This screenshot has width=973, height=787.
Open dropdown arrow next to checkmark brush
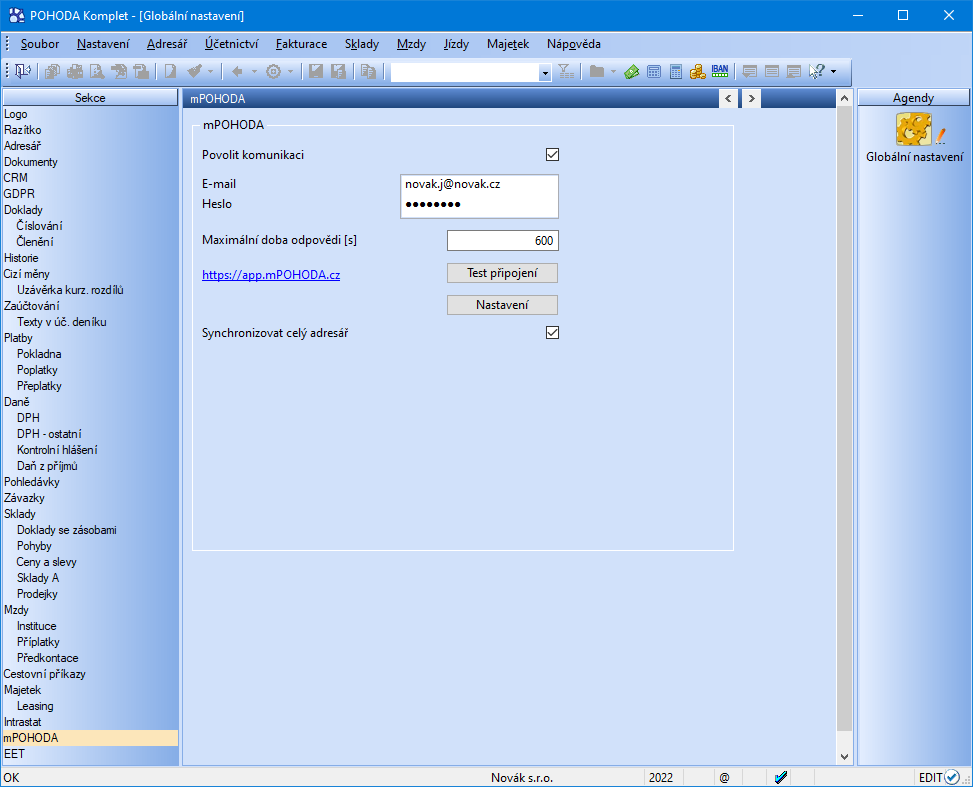click(x=210, y=72)
